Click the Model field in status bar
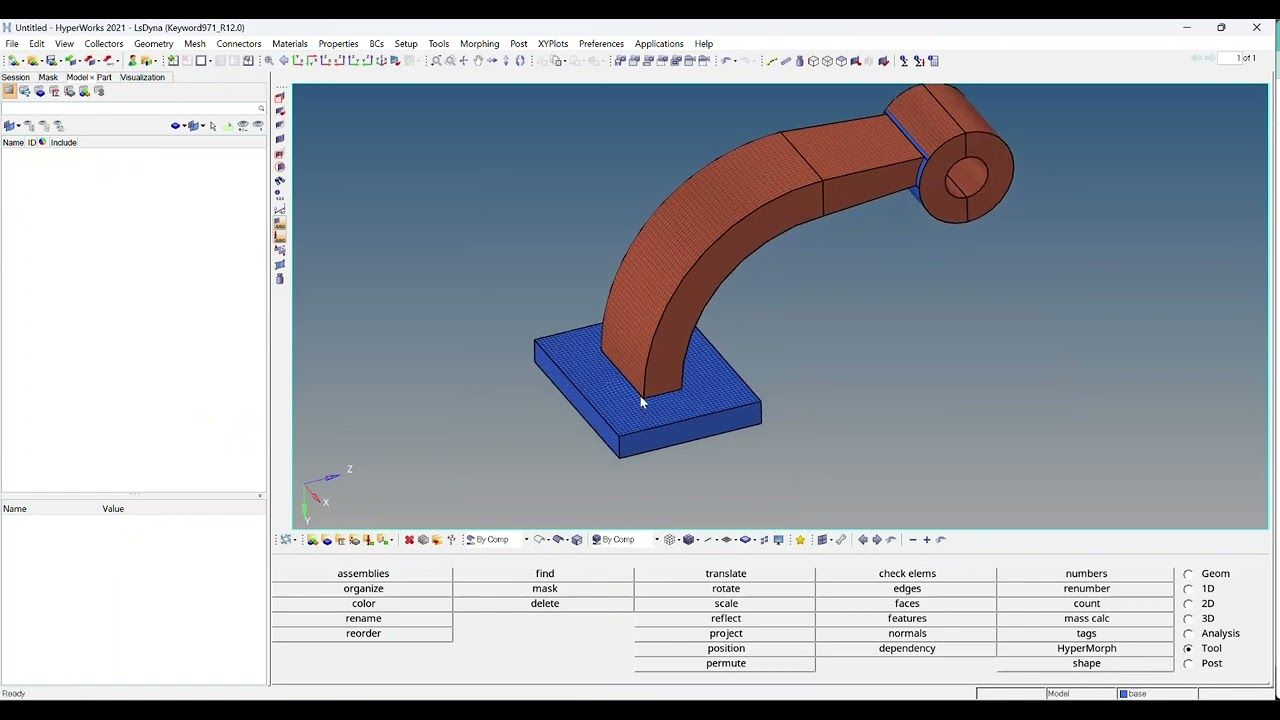Viewport: 1280px width, 720px height. pos(1081,694)
